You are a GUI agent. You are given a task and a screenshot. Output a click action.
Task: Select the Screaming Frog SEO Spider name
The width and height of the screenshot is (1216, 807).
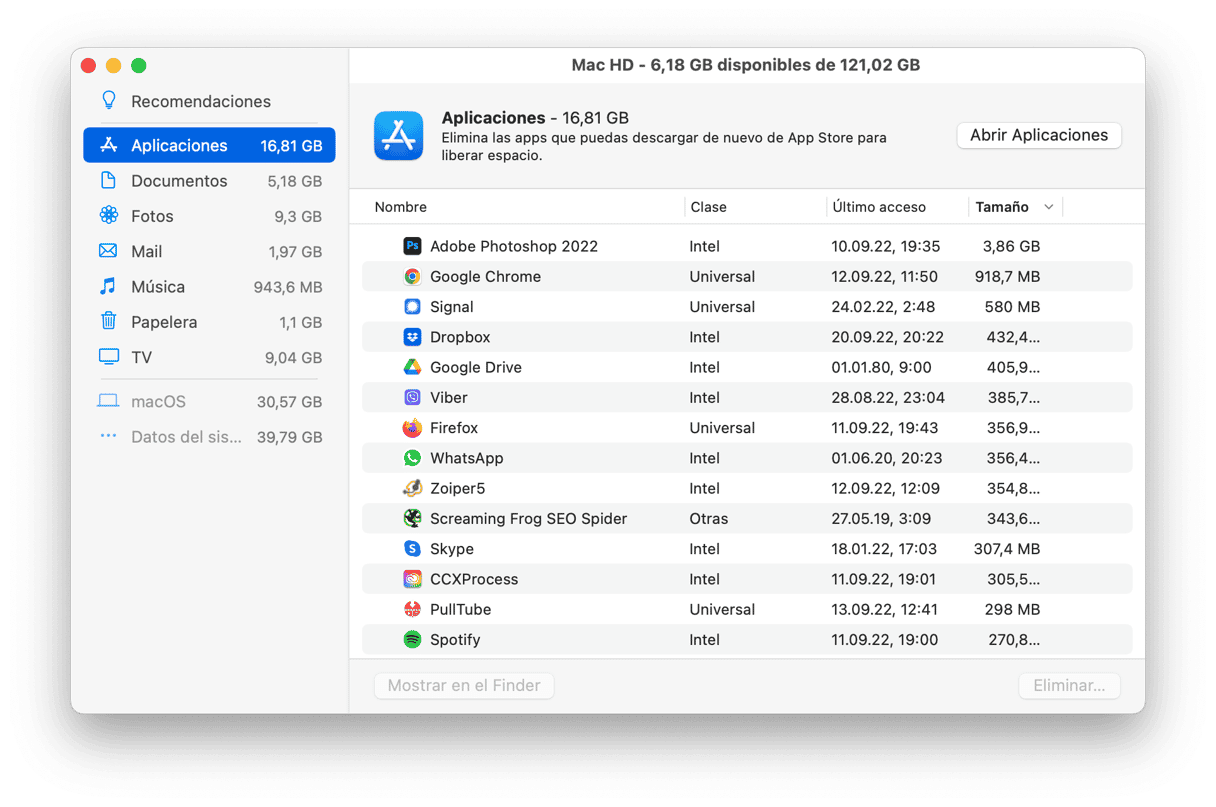click(529, 519)
